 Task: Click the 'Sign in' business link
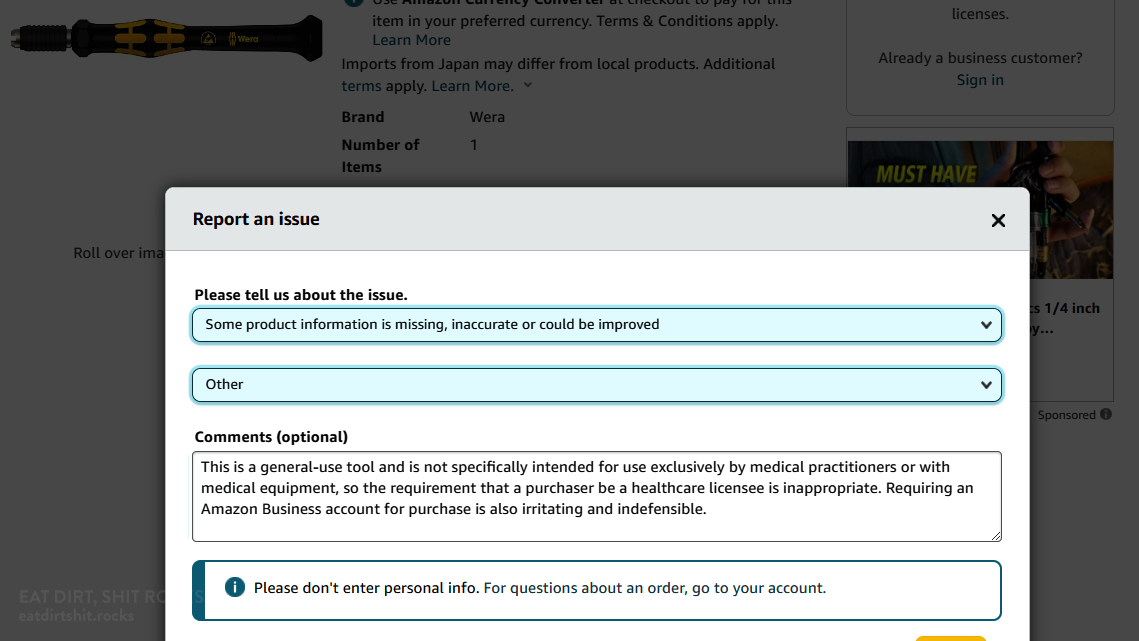point(980,80)
